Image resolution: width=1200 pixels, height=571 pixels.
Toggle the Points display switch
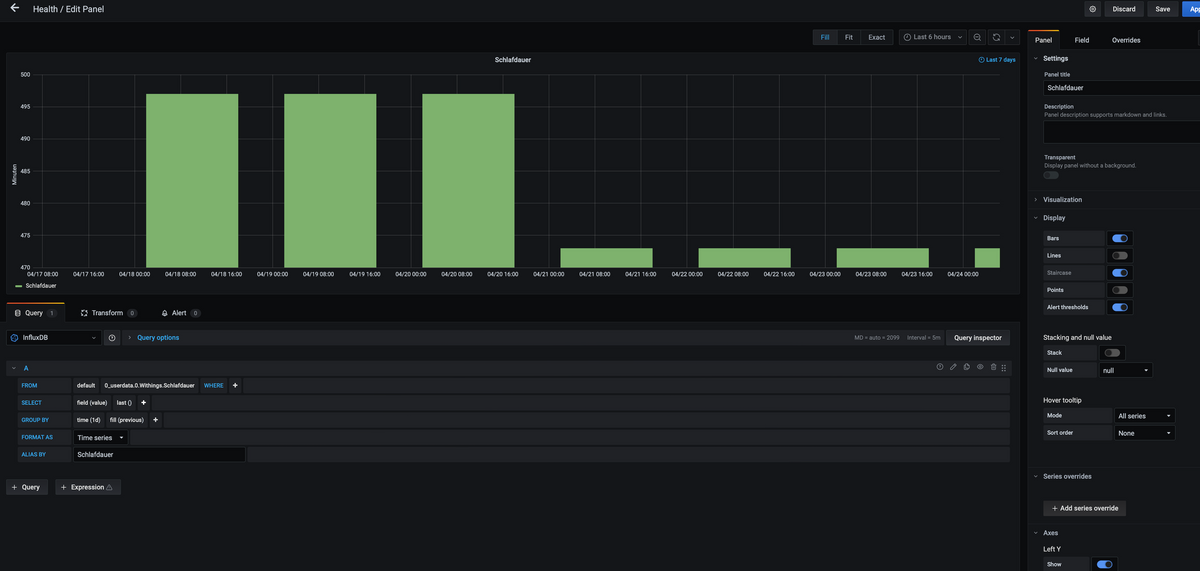click(x=1120, y=289)
